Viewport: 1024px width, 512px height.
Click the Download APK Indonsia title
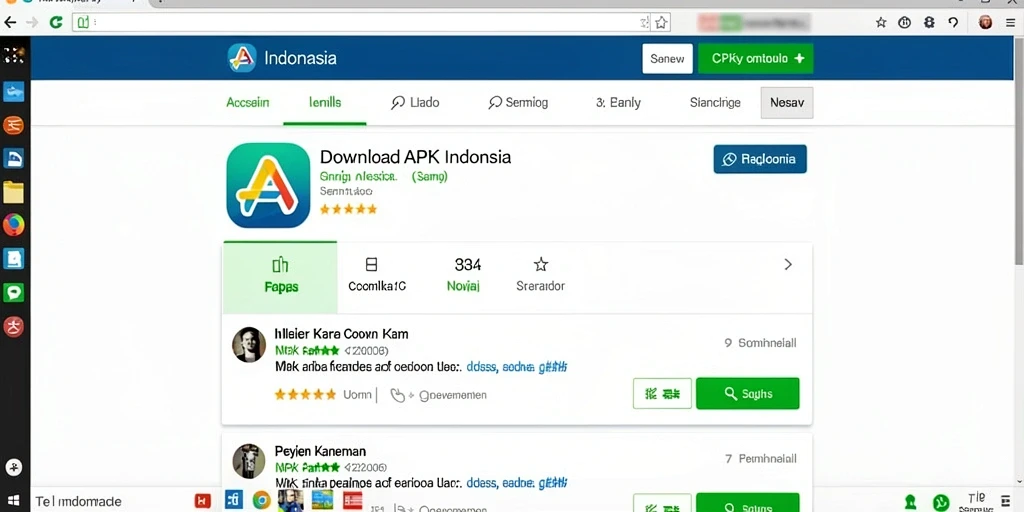(x=415, y=157)
